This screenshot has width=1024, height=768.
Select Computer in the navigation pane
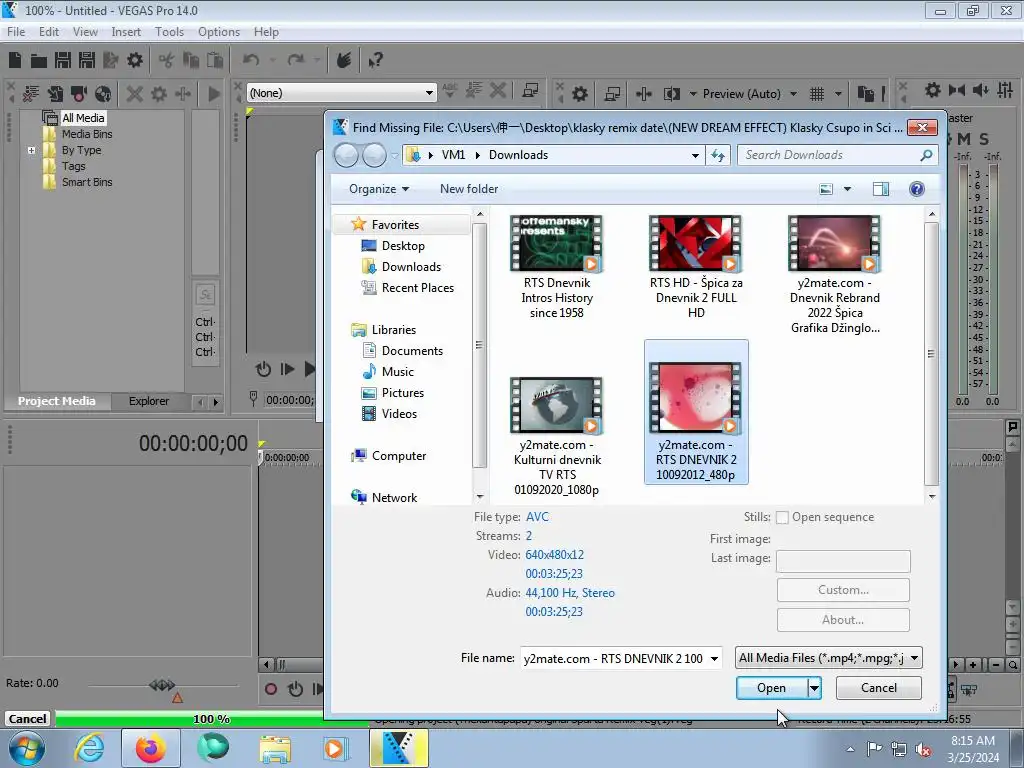point(398,456)
